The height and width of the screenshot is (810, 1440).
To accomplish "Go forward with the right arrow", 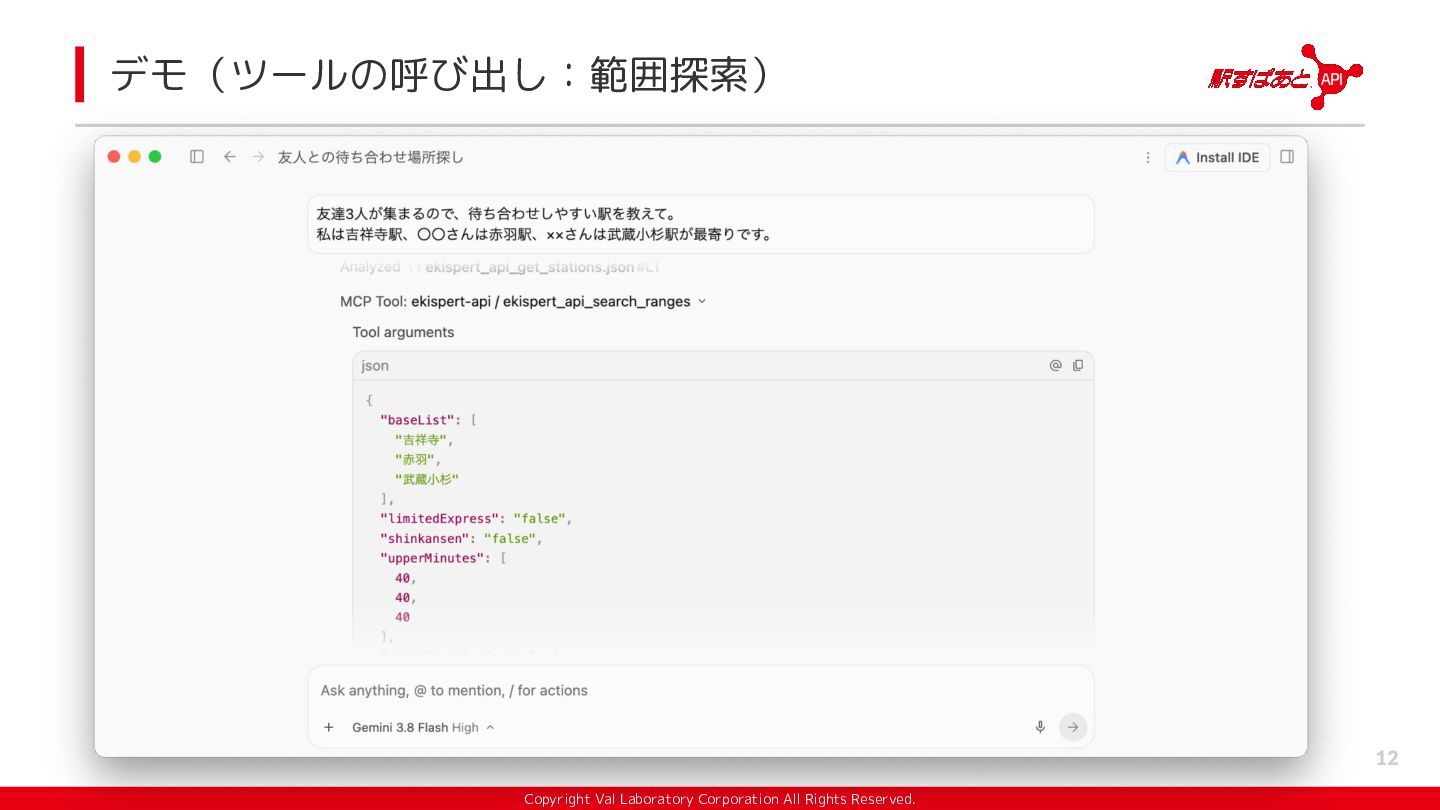I will [258, 157].
